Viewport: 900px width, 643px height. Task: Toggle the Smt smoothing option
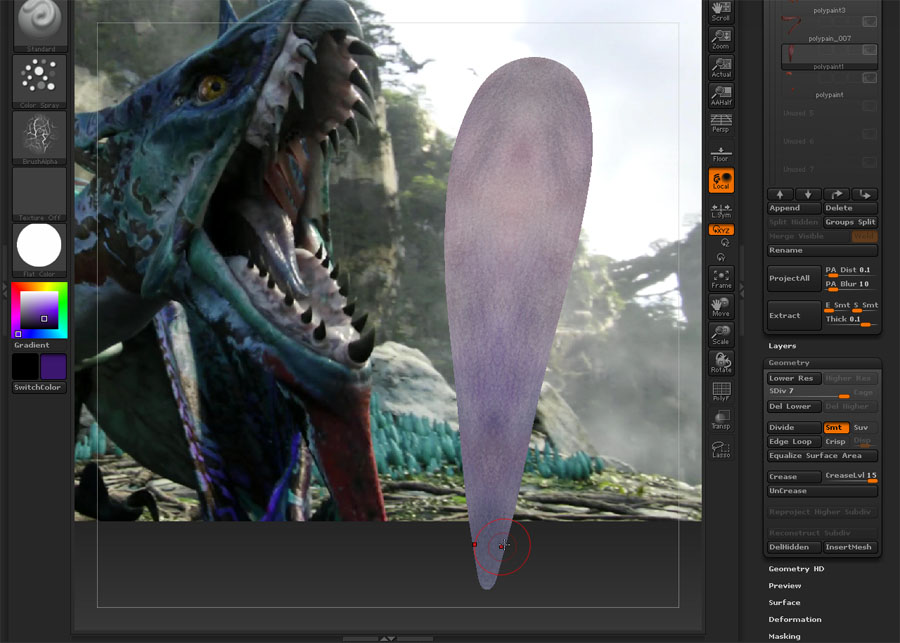[836, 428]
